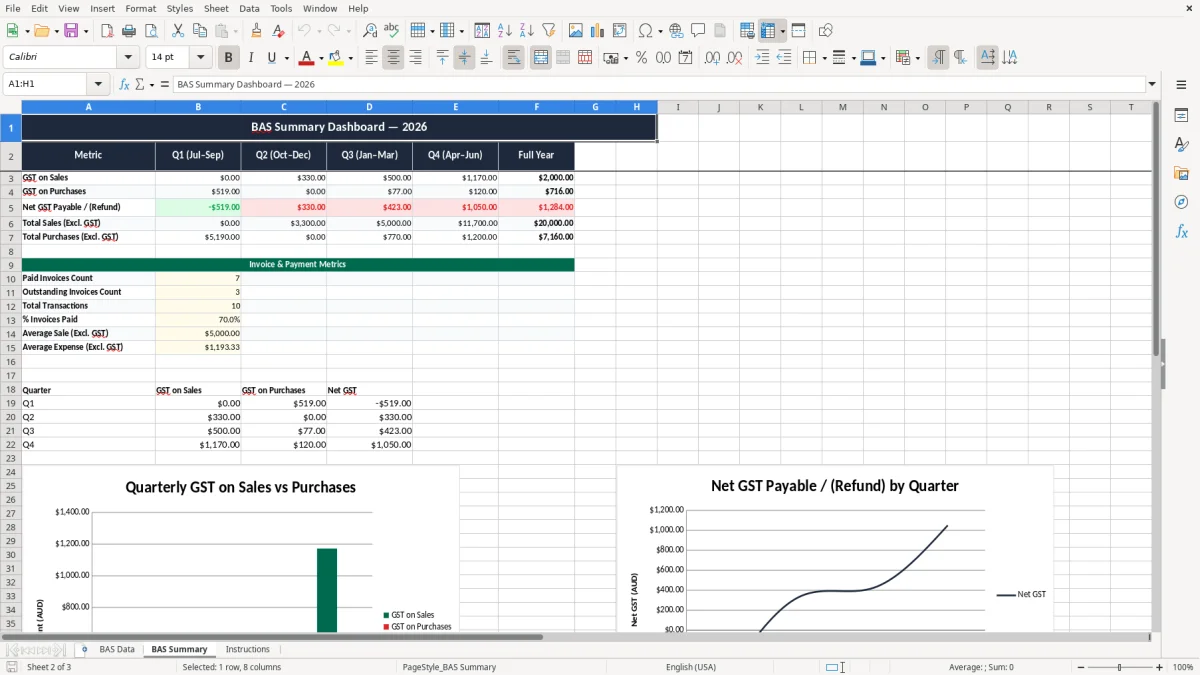Image resolution: width=1200 pixels, height=675 pixels.
Task: Open the Styles menu
Action: pyautogui.click(x=180, y=8)
